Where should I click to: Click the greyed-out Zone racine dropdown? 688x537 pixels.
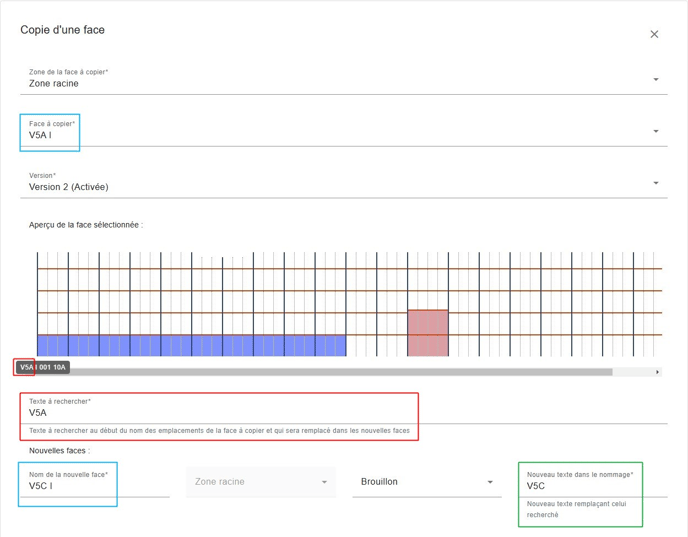259,482
